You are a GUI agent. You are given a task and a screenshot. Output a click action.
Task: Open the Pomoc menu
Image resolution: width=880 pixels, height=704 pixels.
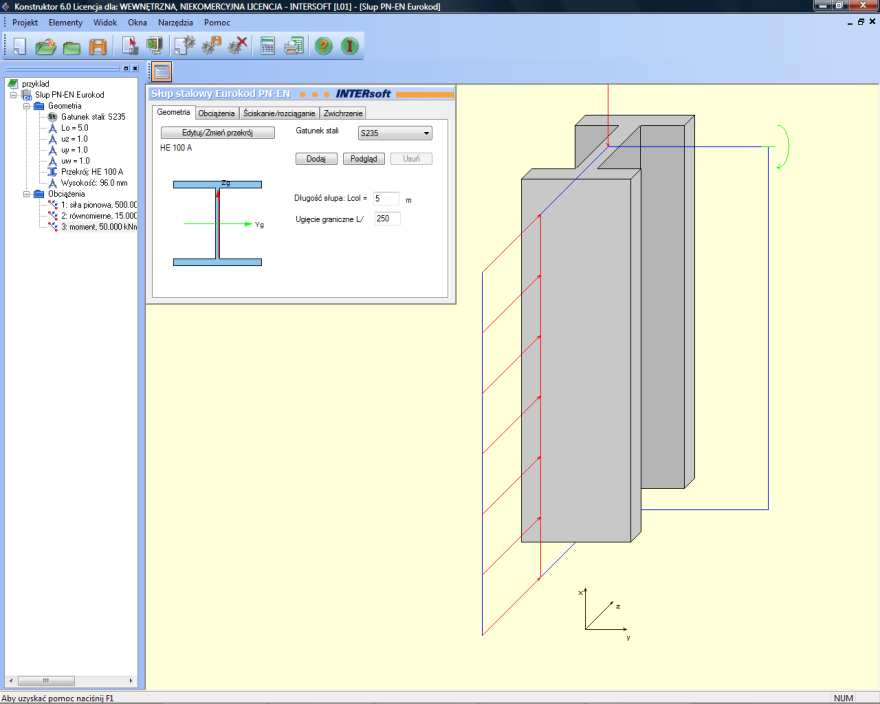pos(217,23)
